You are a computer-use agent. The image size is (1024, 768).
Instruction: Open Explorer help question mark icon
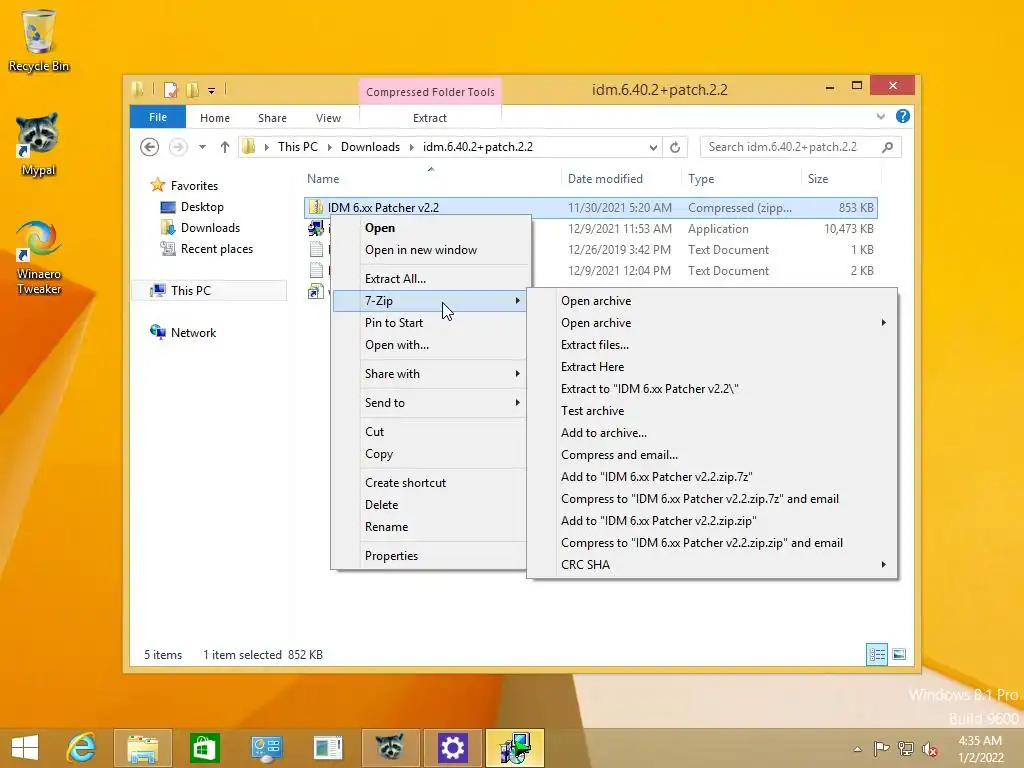pyautogui.click(x=903, y=116)
